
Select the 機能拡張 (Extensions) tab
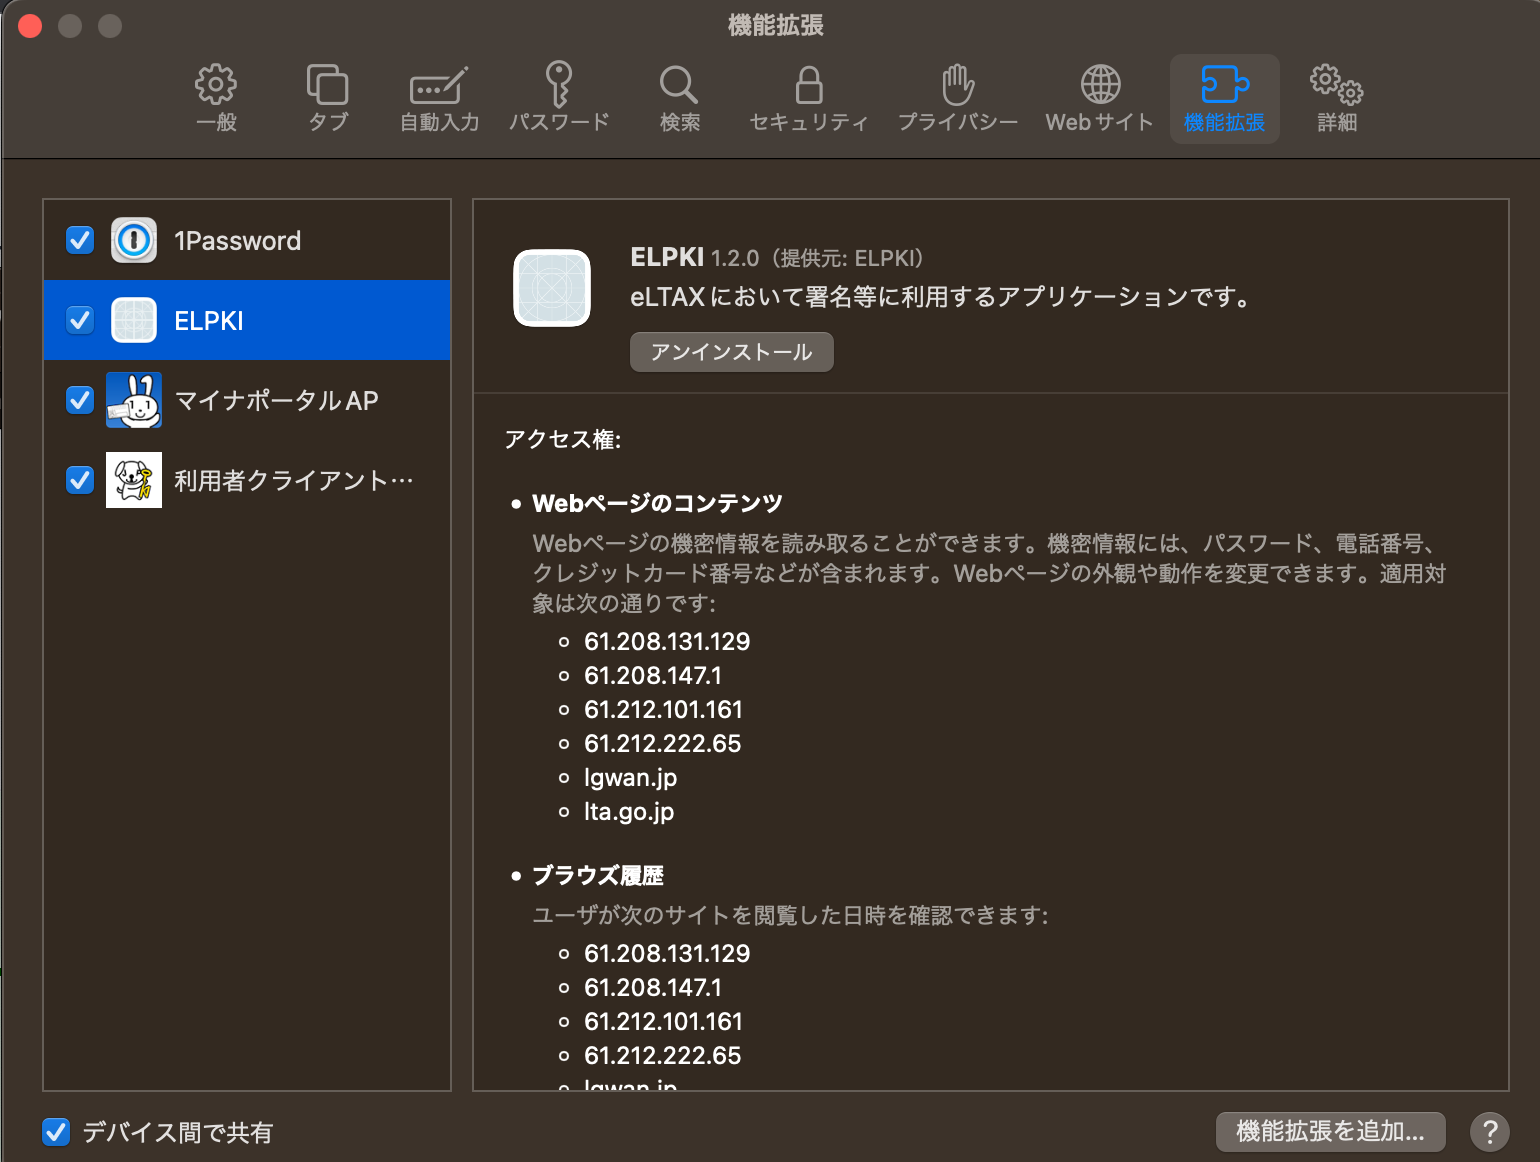(x=1224, y=98)
